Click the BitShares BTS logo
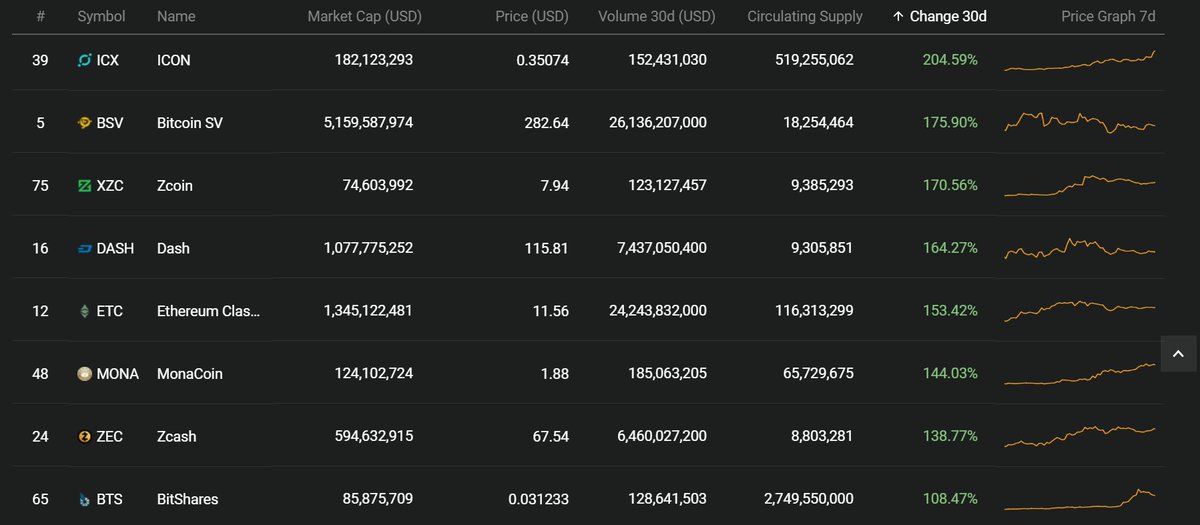This screenshot has height=525, width=1200. 85,499
